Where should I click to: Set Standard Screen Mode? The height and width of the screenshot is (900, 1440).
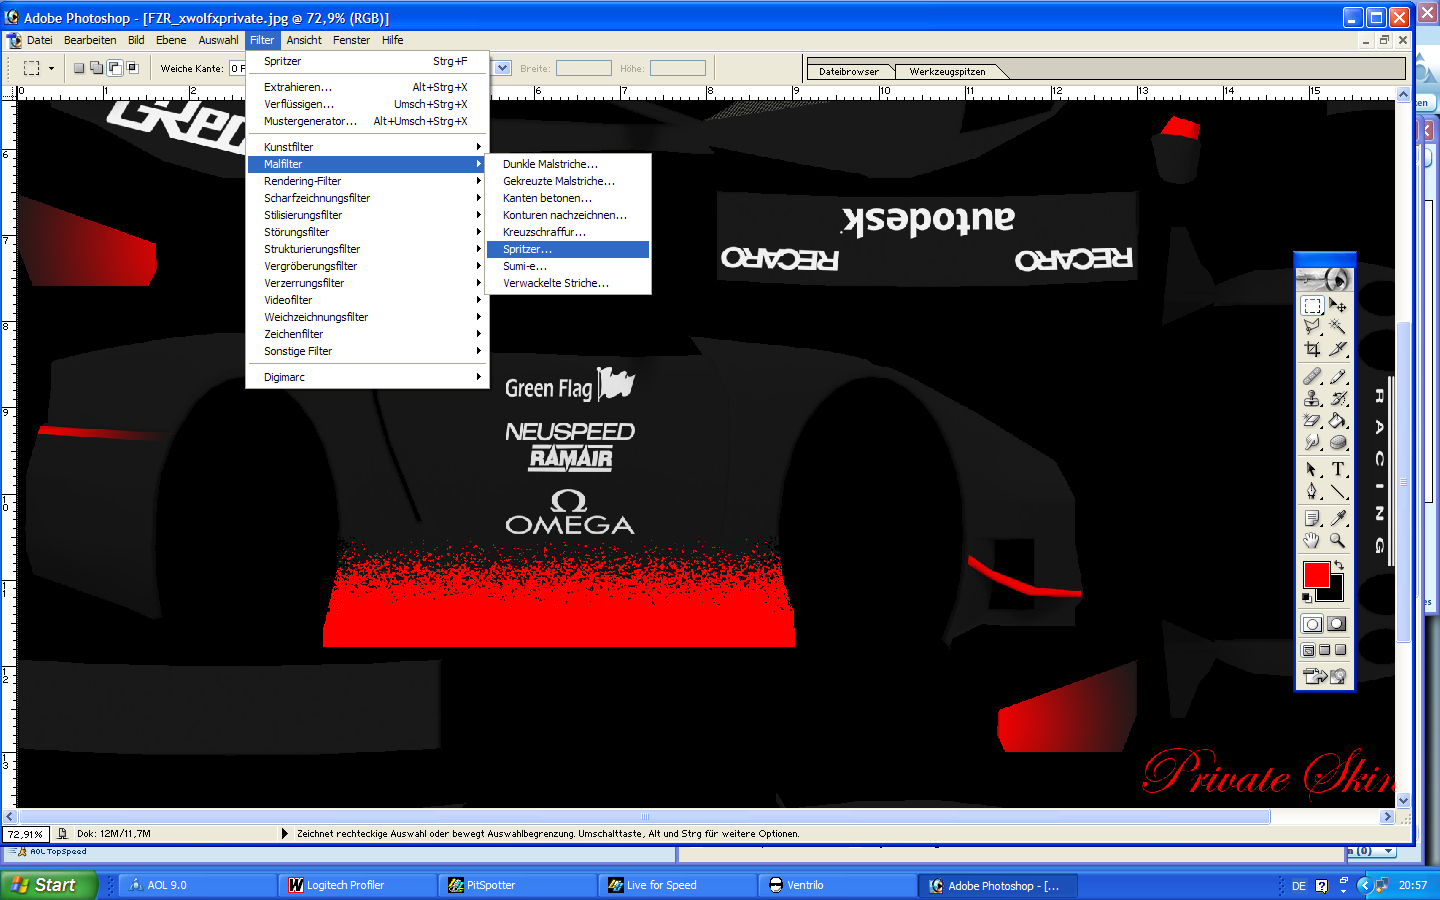point(1308,650)
